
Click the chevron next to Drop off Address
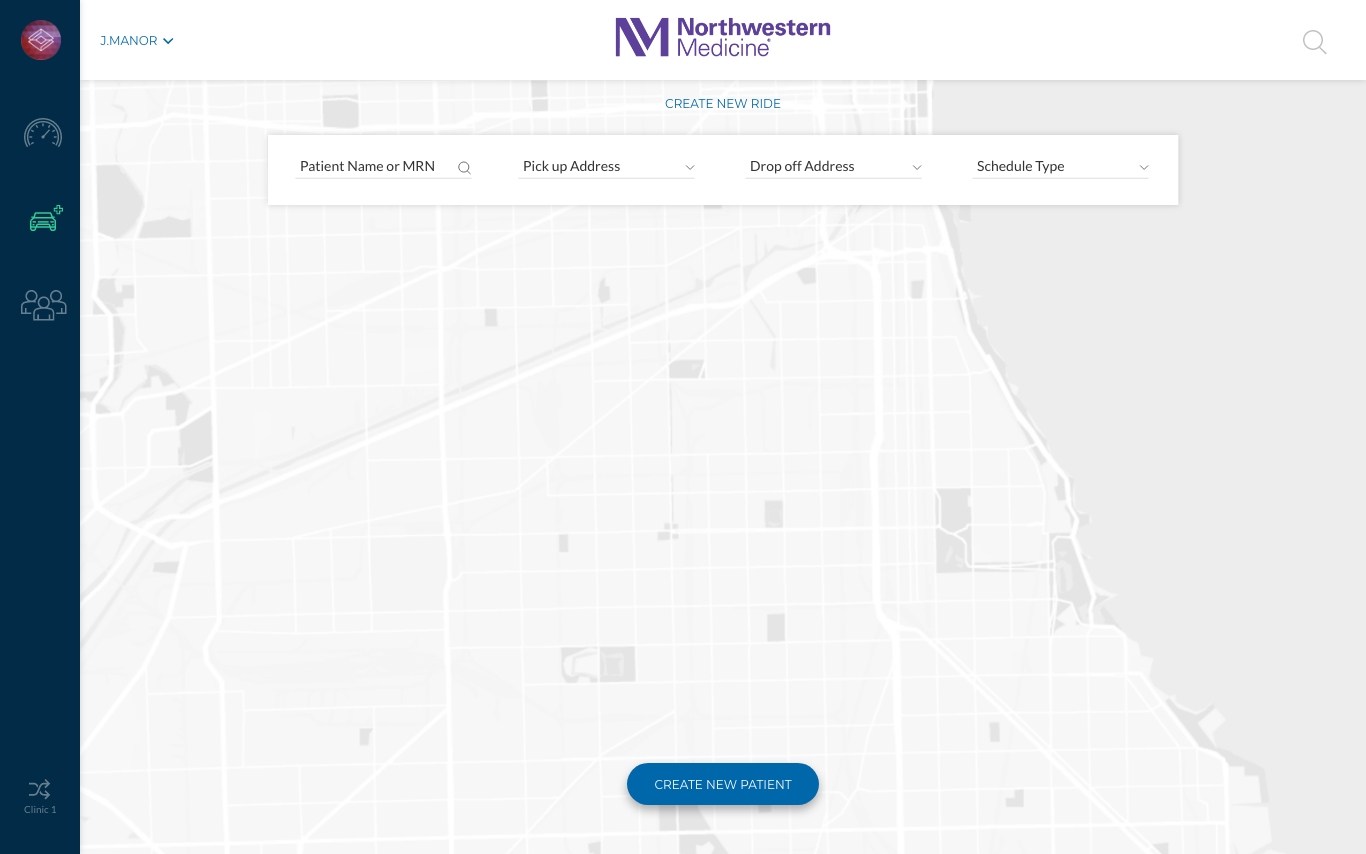917,168
